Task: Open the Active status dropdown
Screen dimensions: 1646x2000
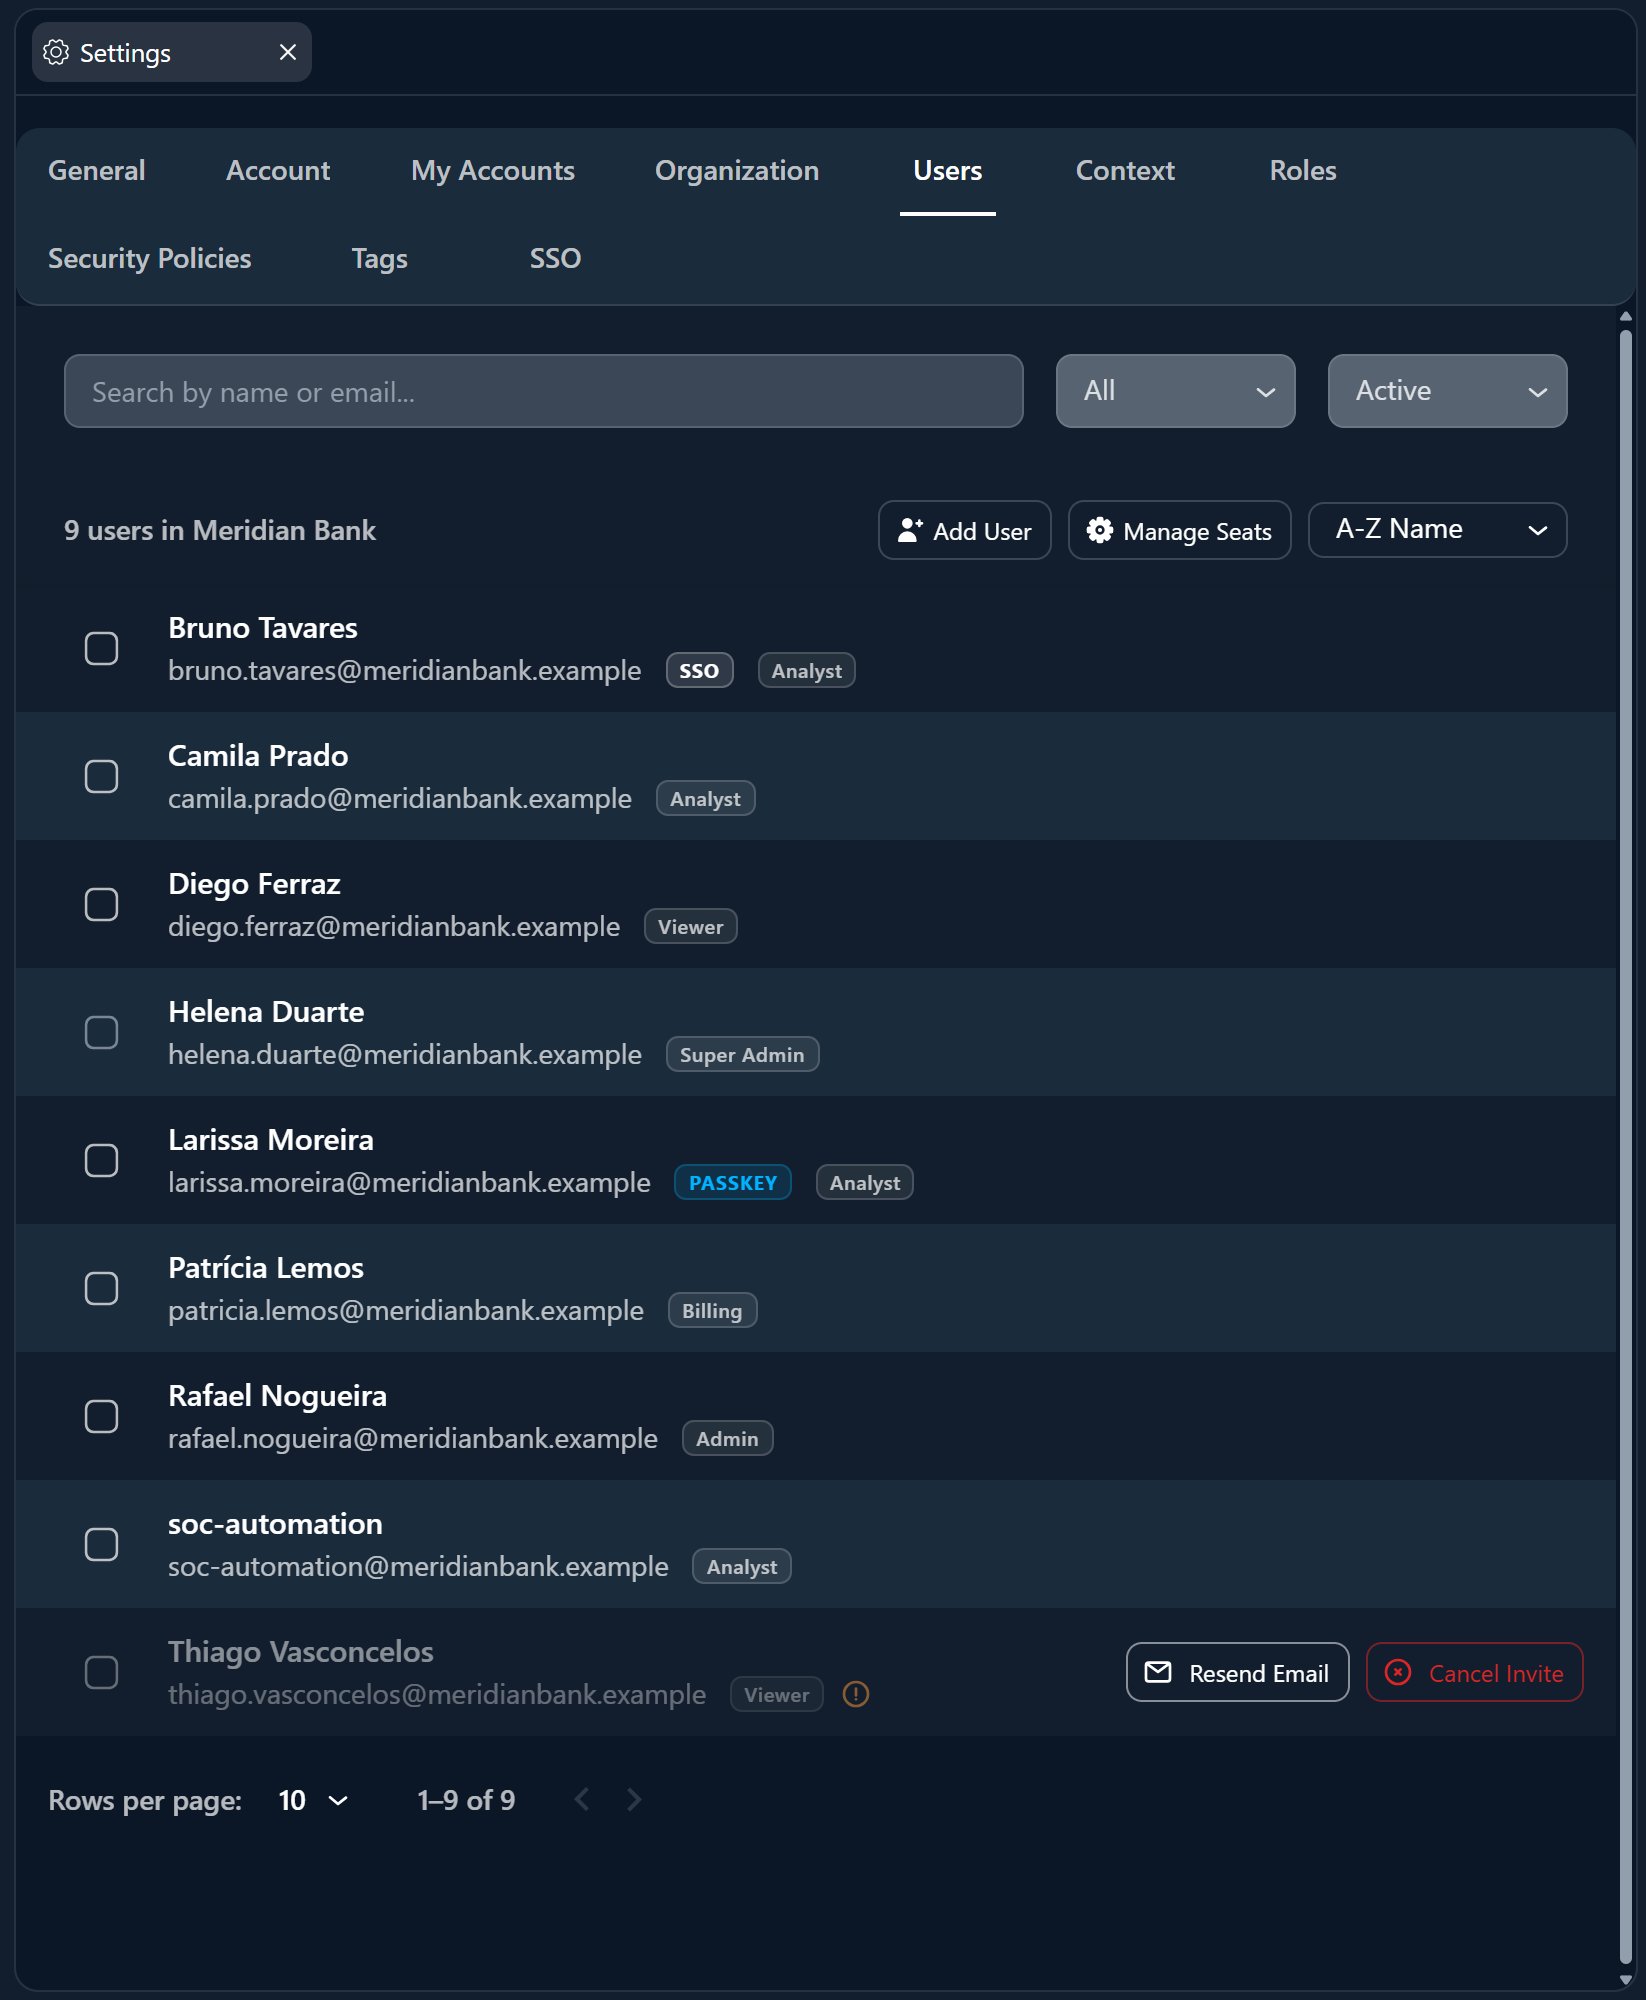Action: [x=1447, y=391]
